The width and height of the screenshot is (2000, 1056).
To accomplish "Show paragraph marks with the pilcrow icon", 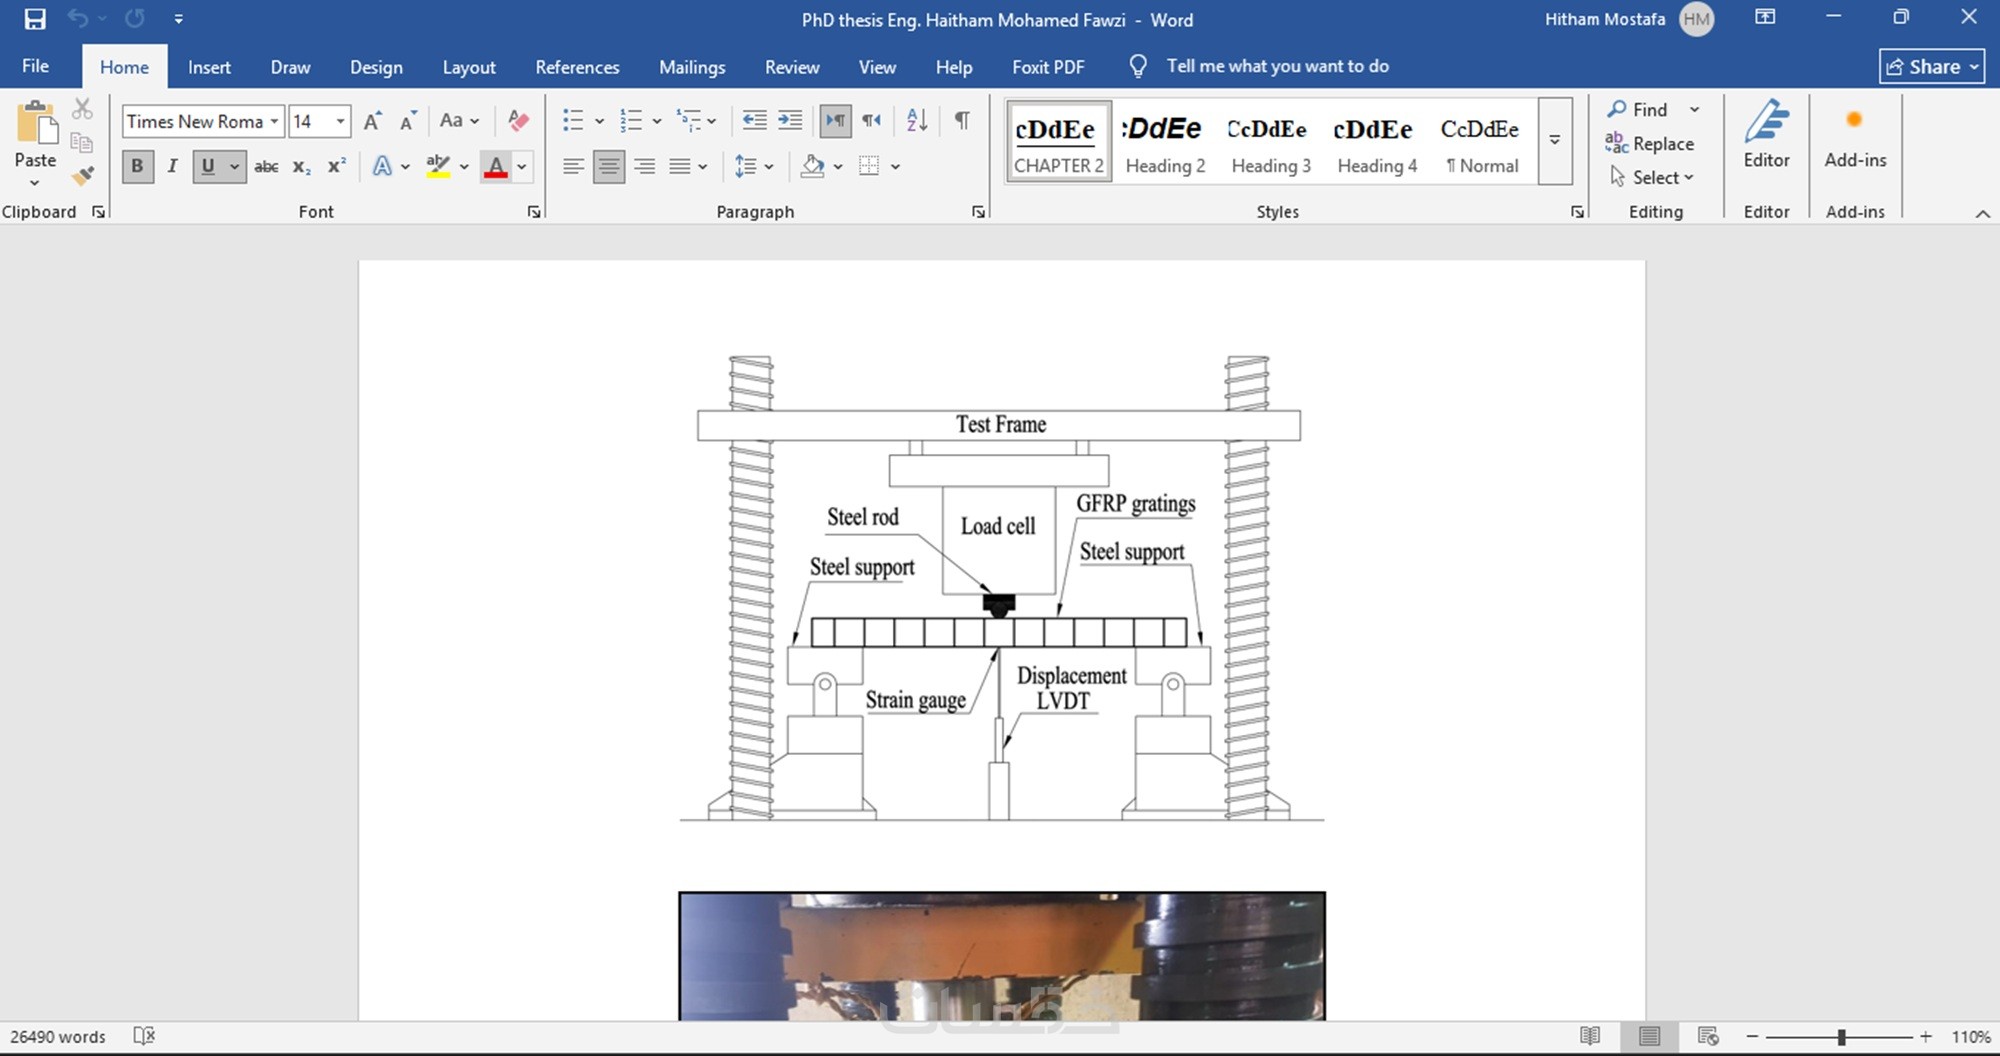I will point(961,121).
